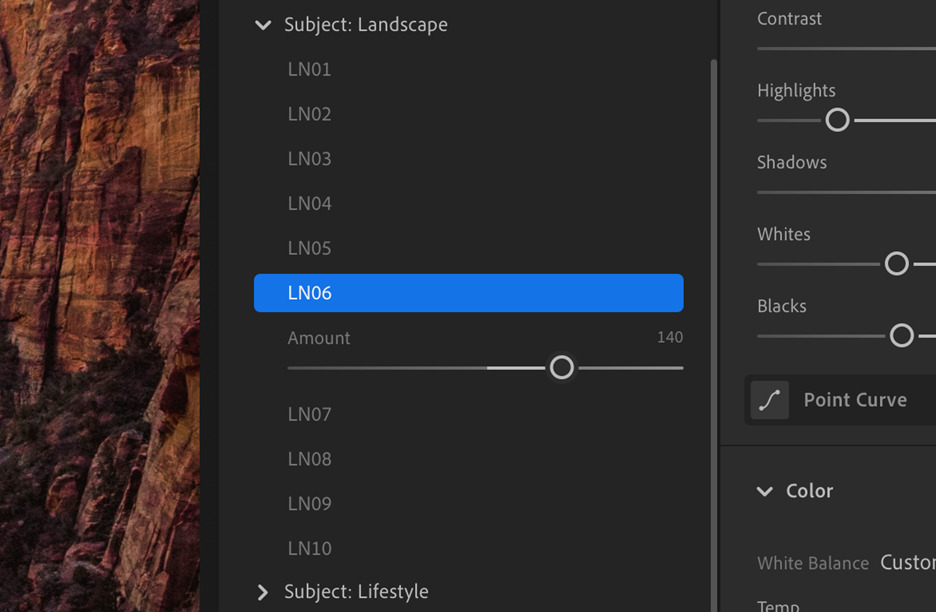The height and width of the screenshot is (612, 936).
Task: Select the LN05 preset
Action: click(309, 248)
